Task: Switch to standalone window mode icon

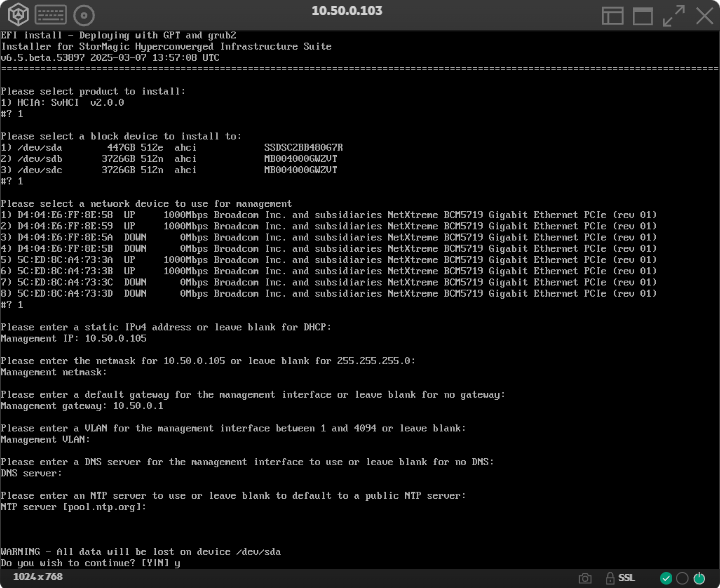Action: click(643, 16)
